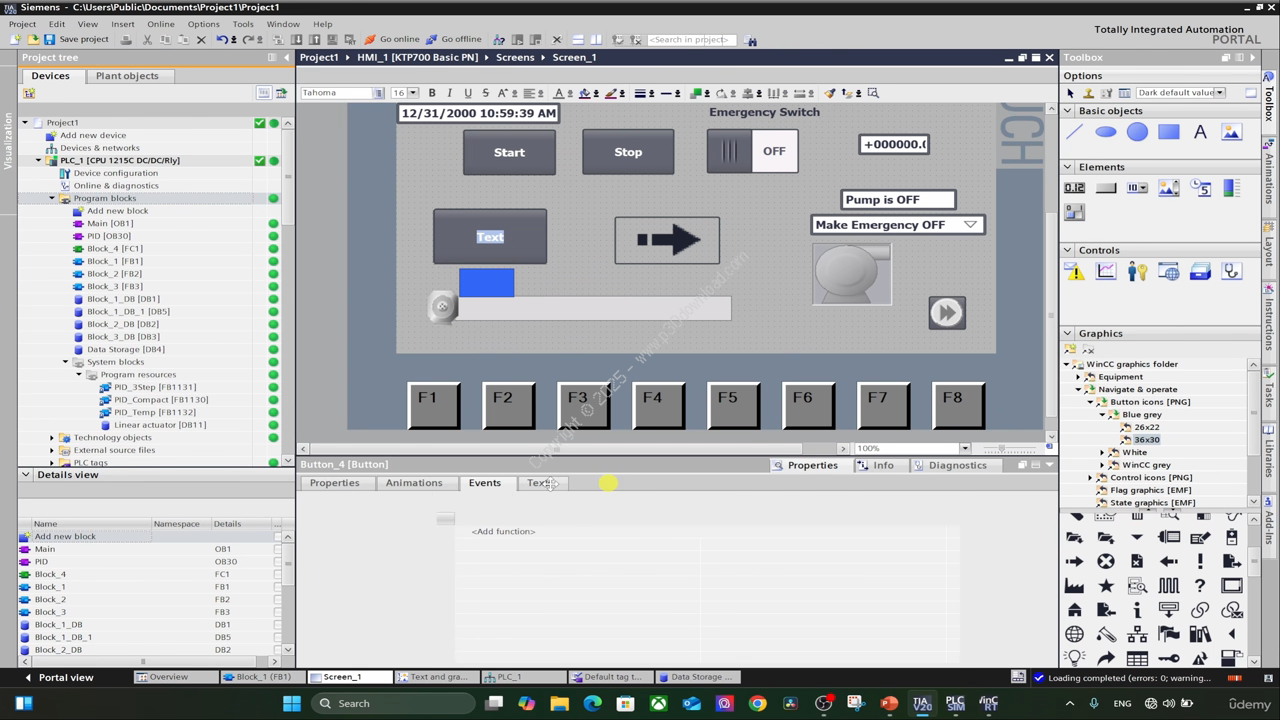Image resolution: width=1280 pixels, height=720 pixels.
Task: Select the blue rectangle on HMI screen
Action: (487, 282)
